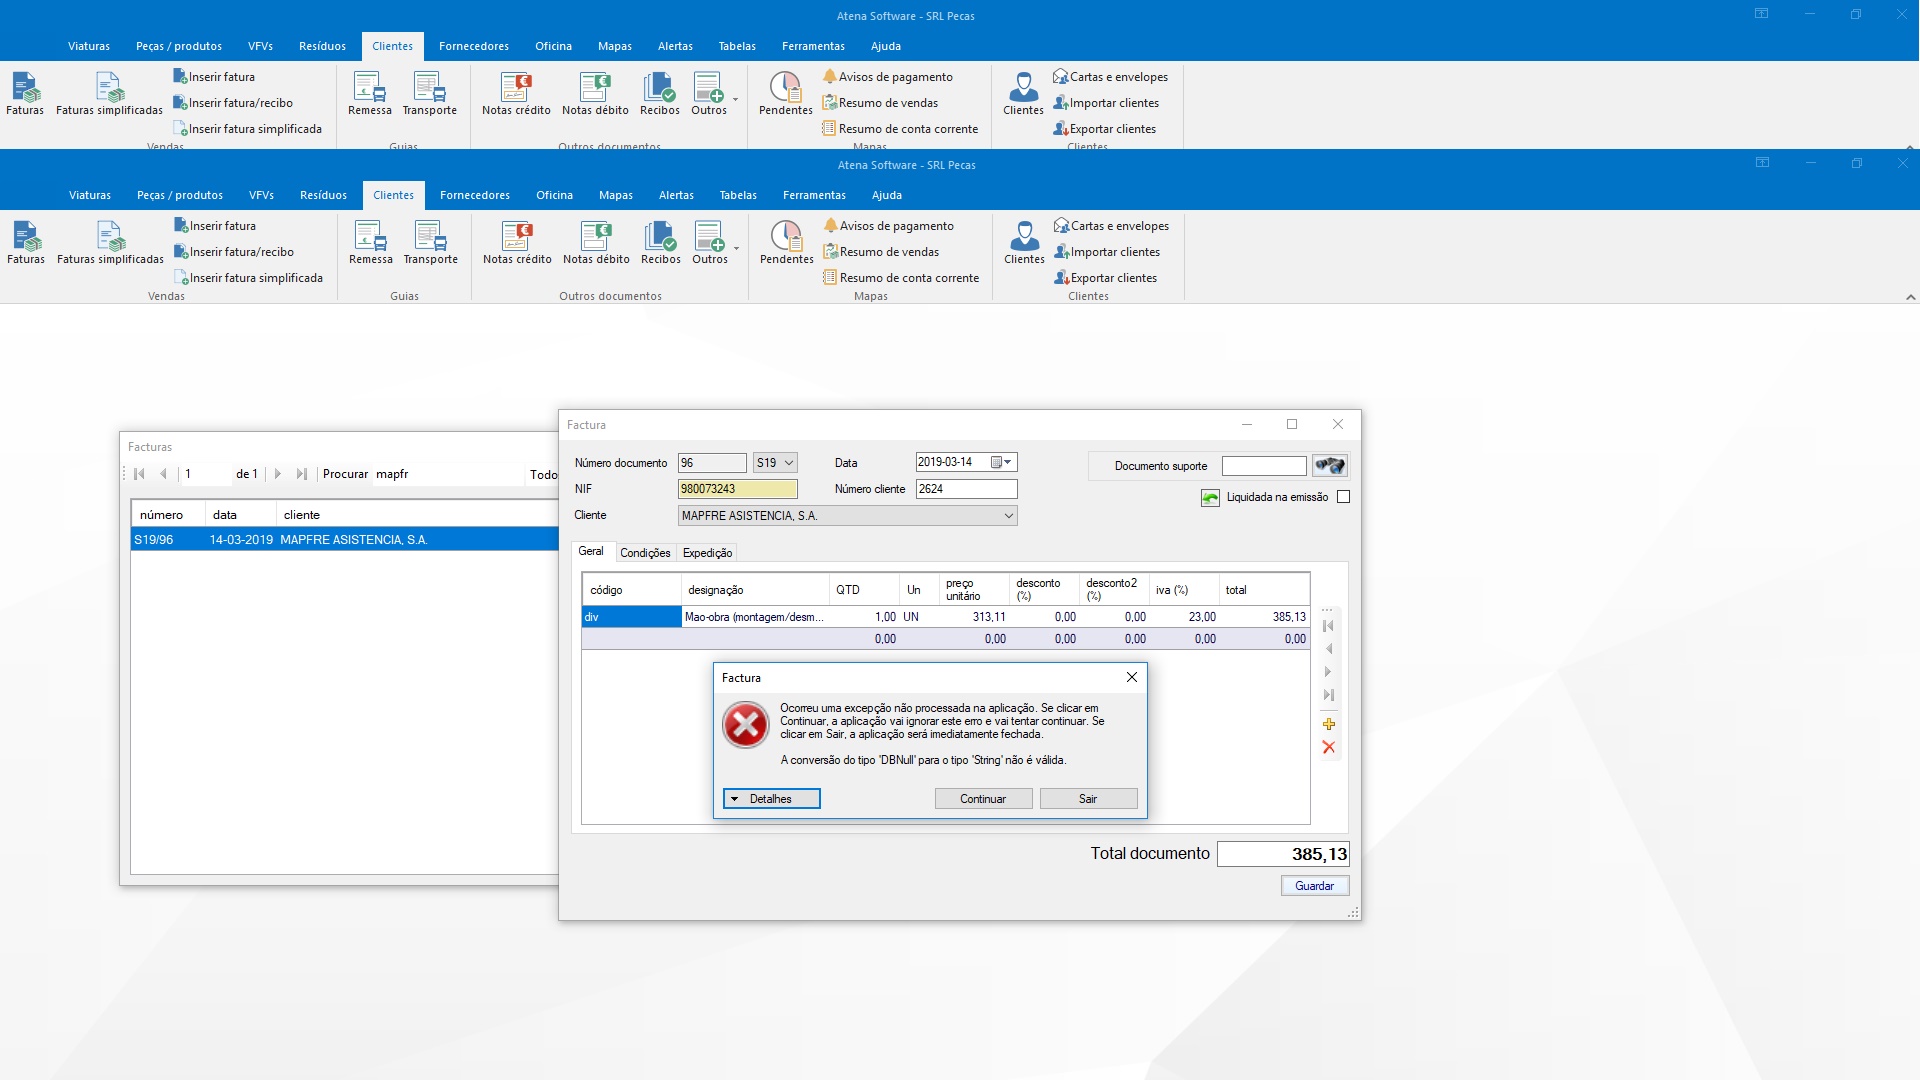Click the green icon next to Liquidada na emissão
This screenshot has width=1920, height=1080.
[1210, 498]
